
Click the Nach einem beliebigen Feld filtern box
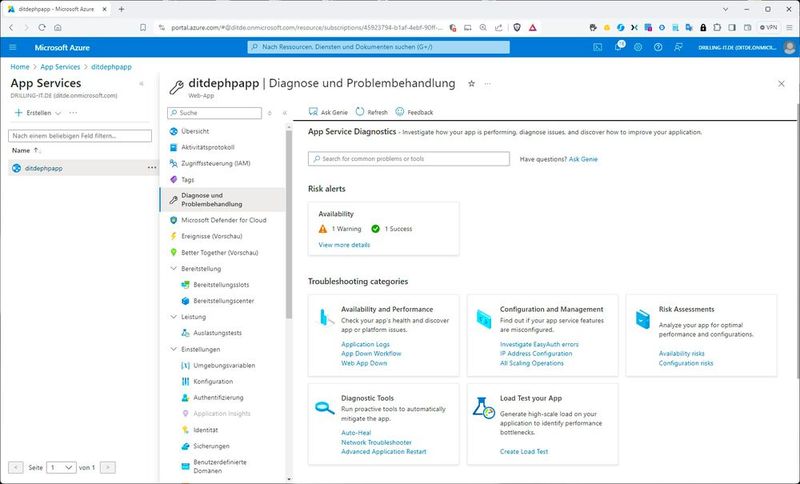pos(80,136)
